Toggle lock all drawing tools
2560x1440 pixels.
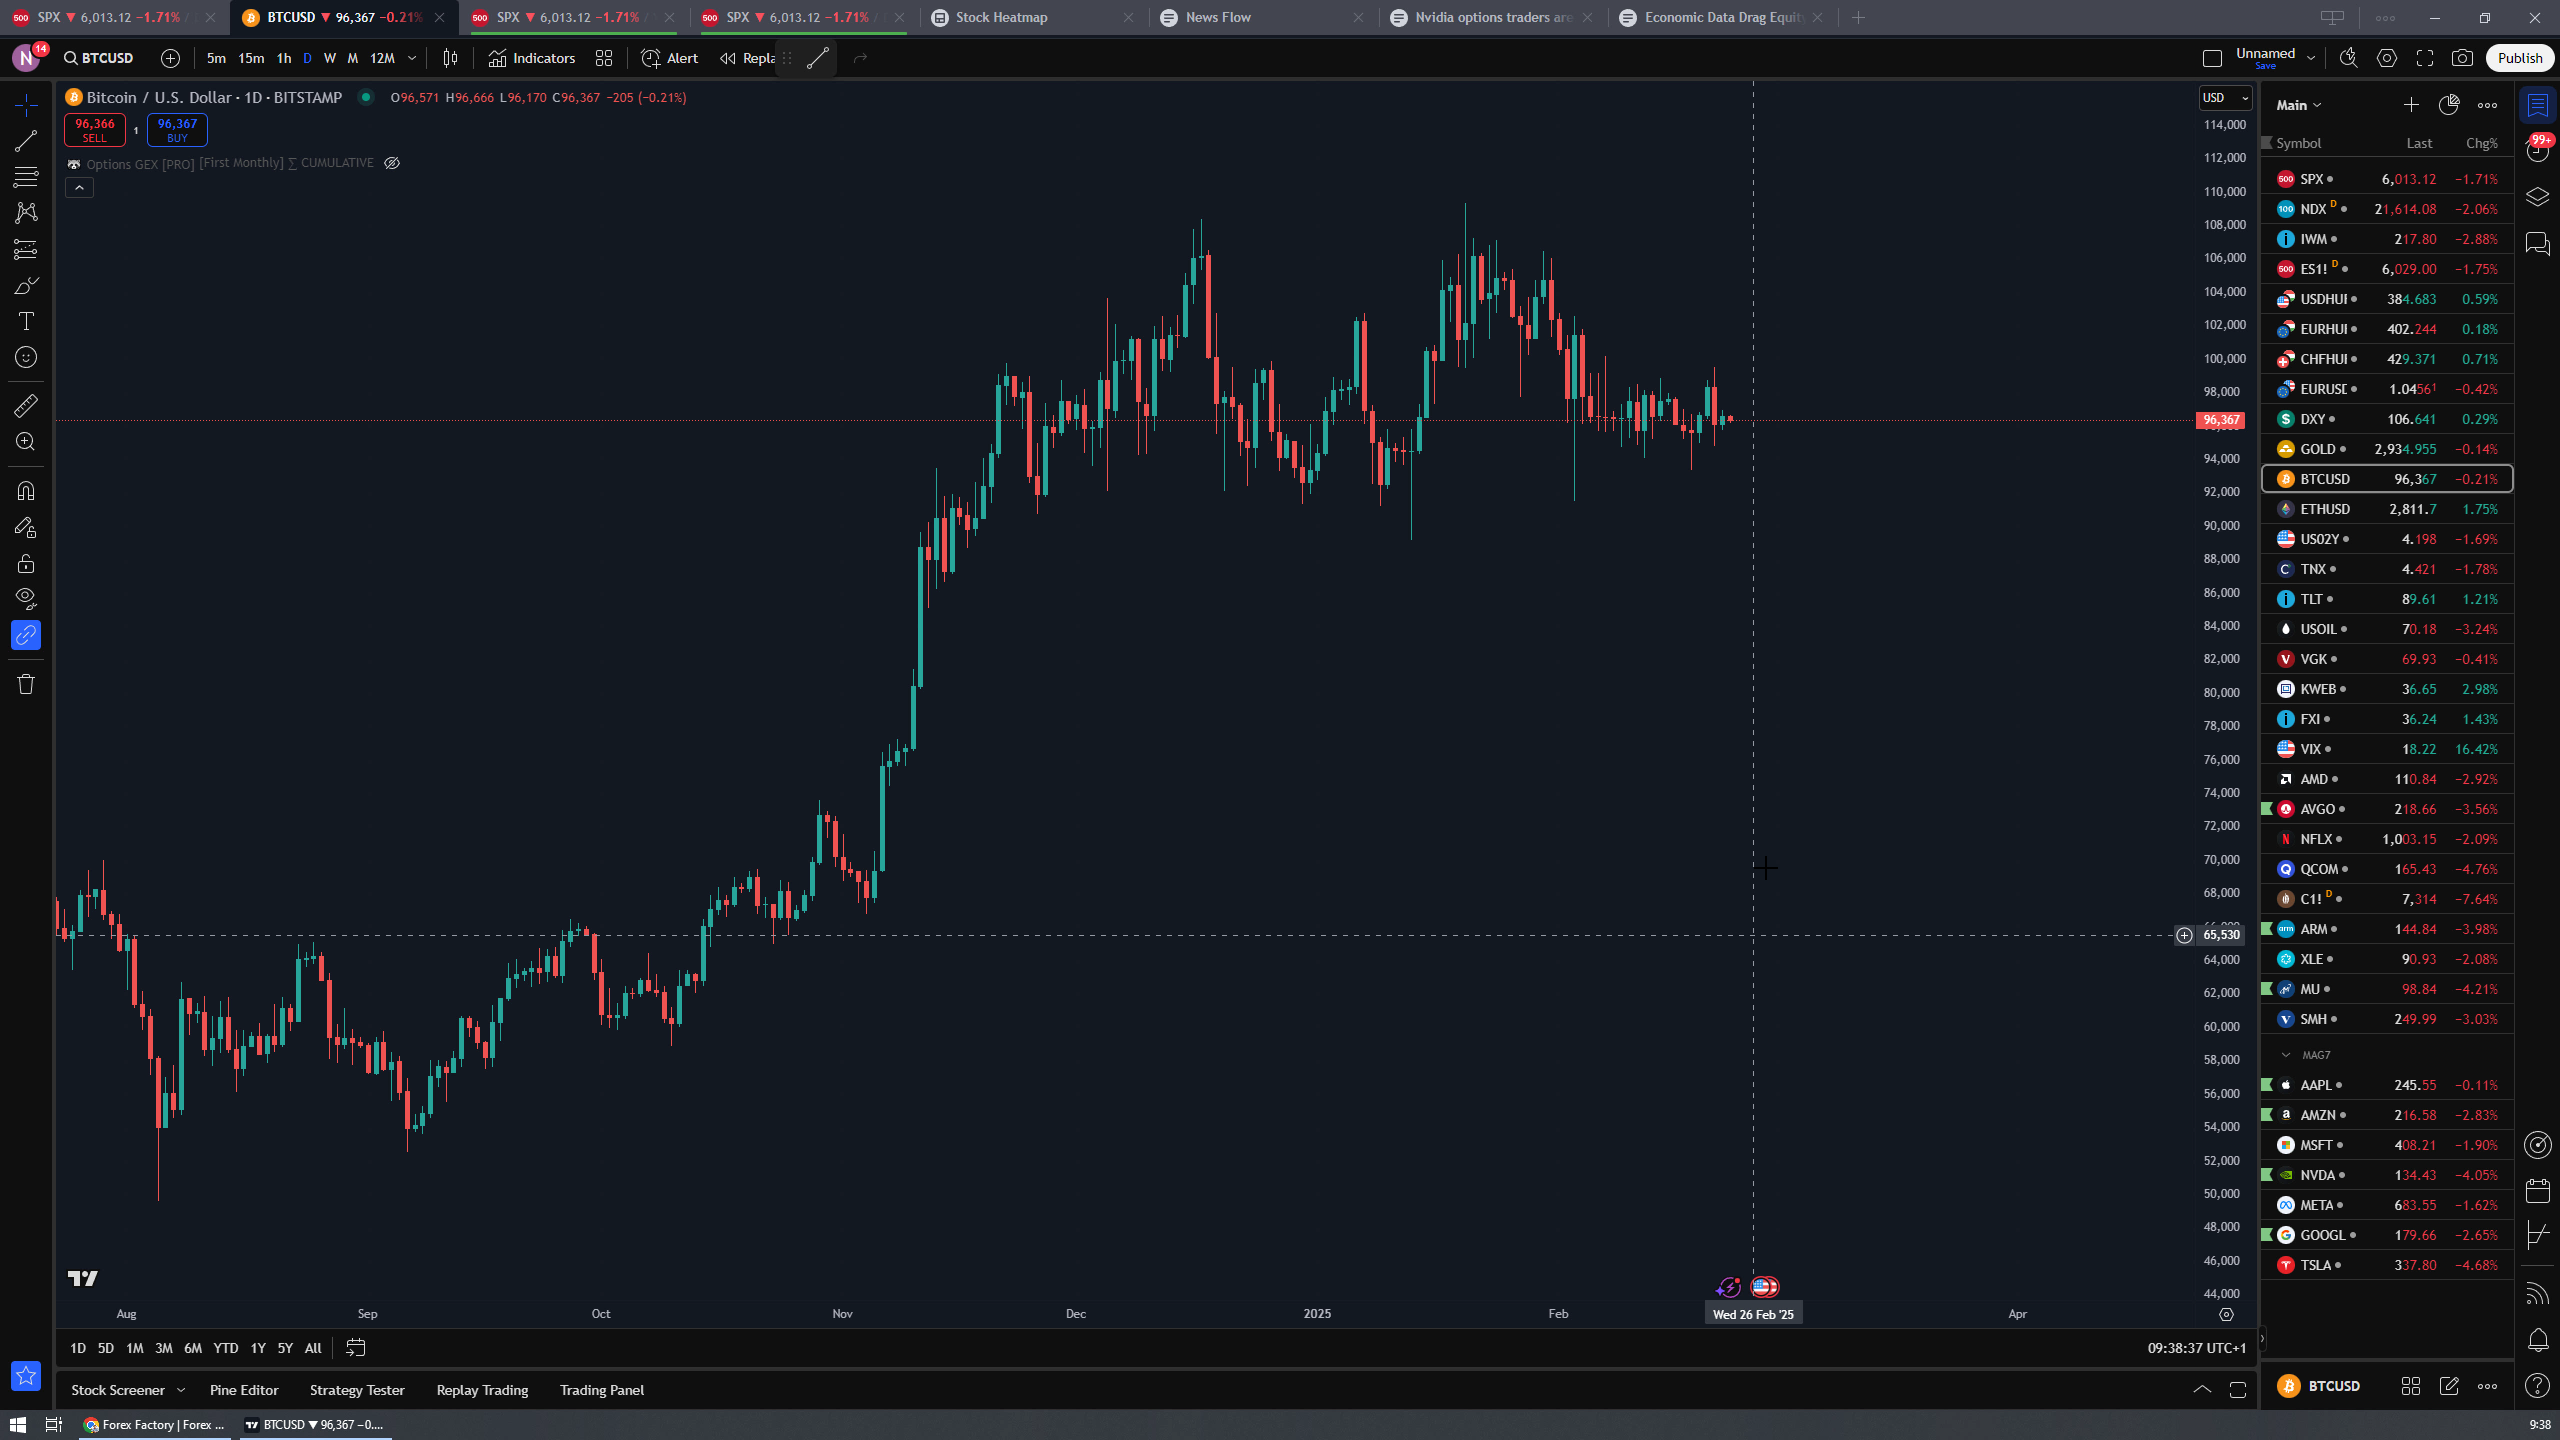coord(26,563)
